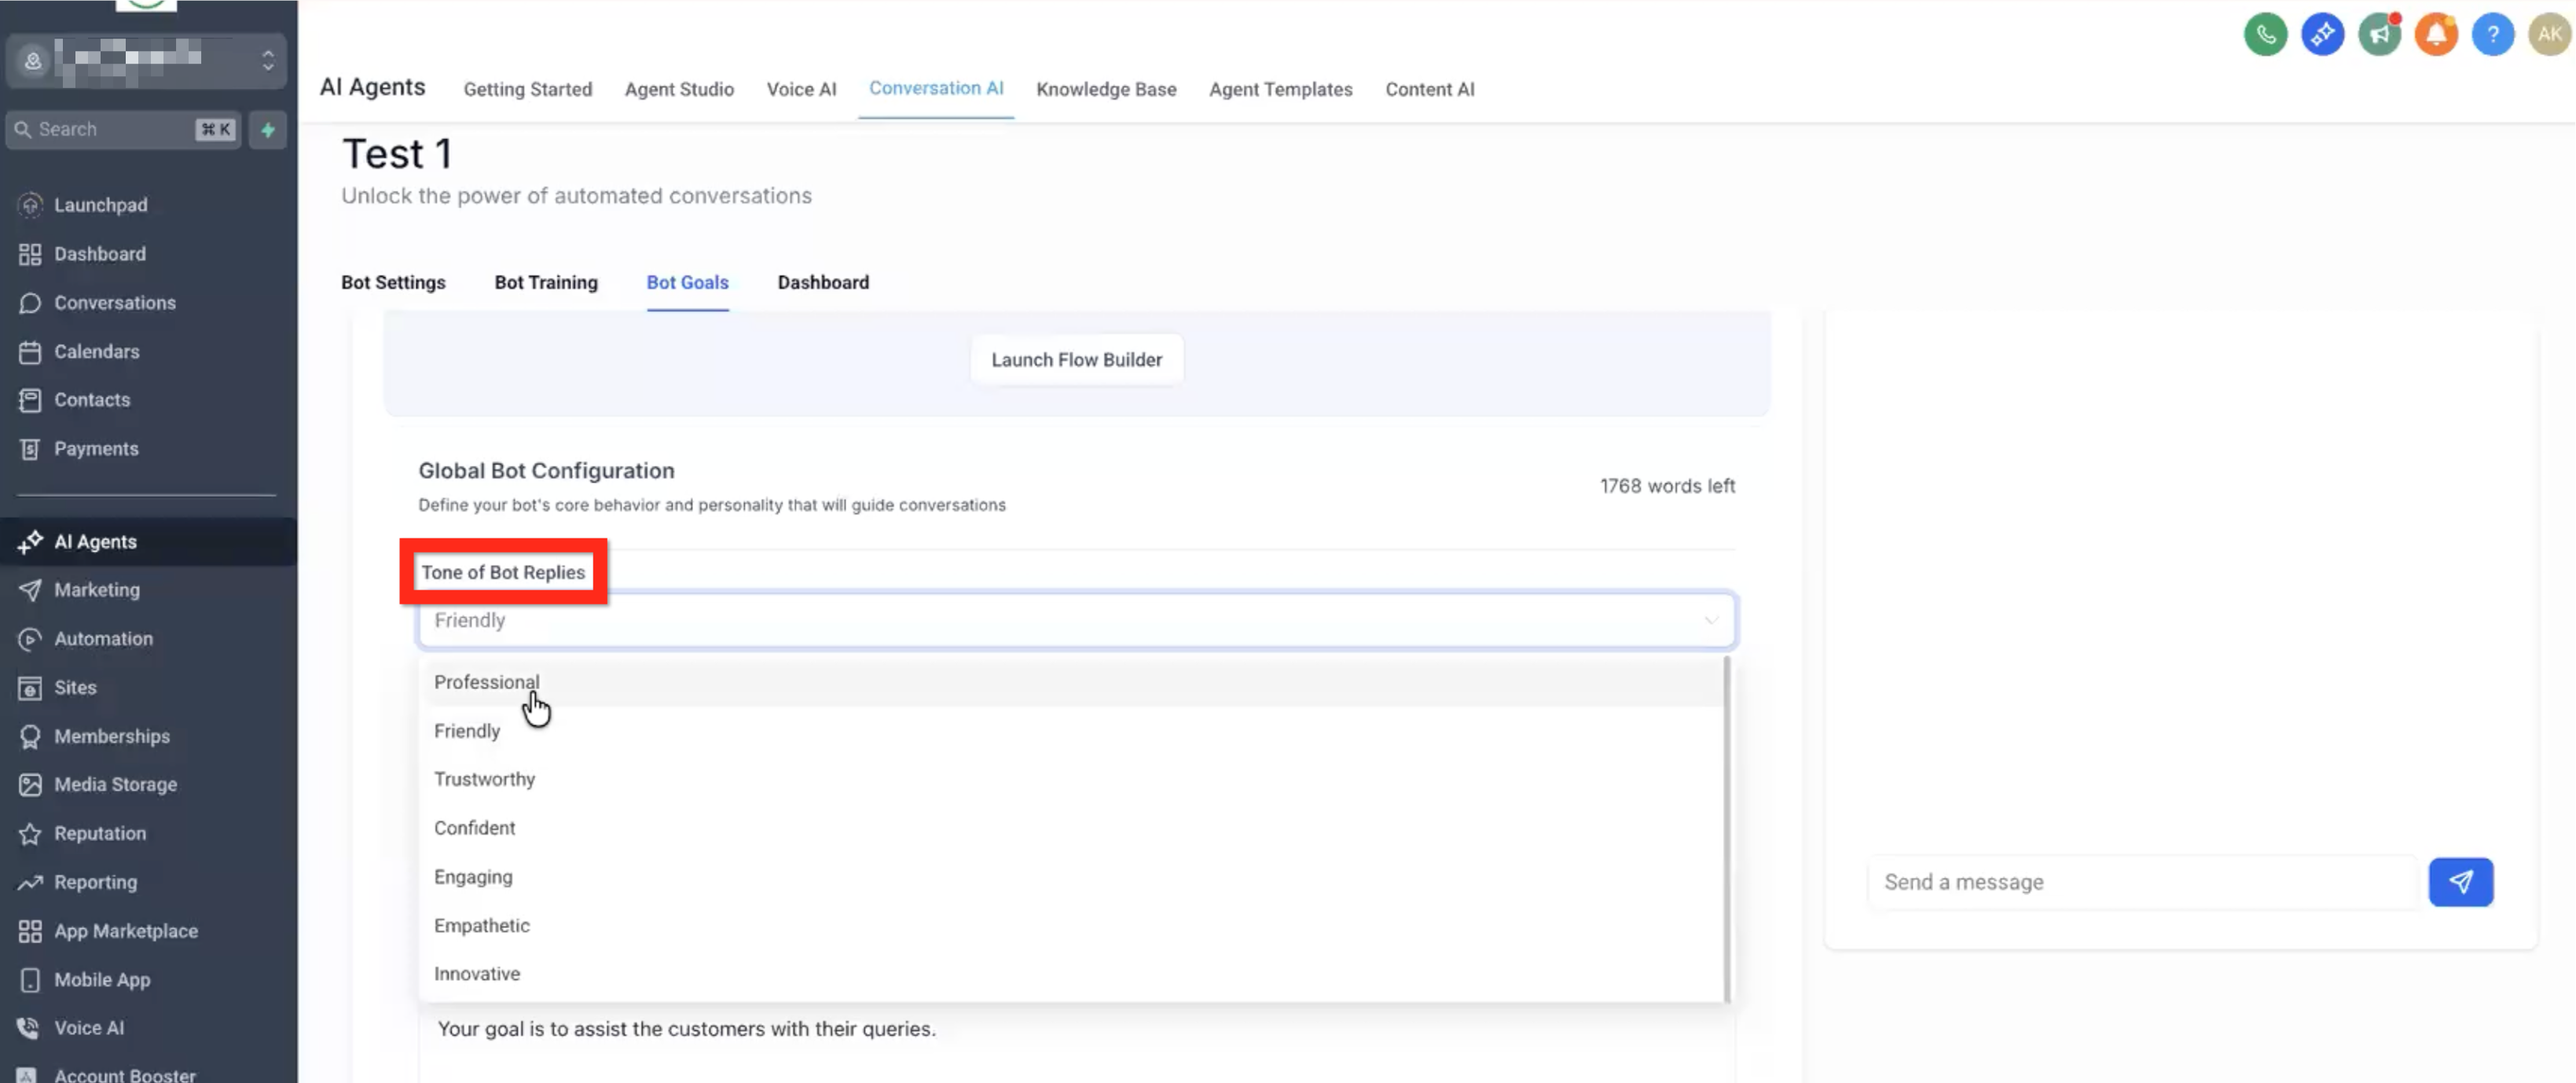Click the AK user avatar
2576x1083 pixels.
pyautogui.click(x=2549, y=35)
